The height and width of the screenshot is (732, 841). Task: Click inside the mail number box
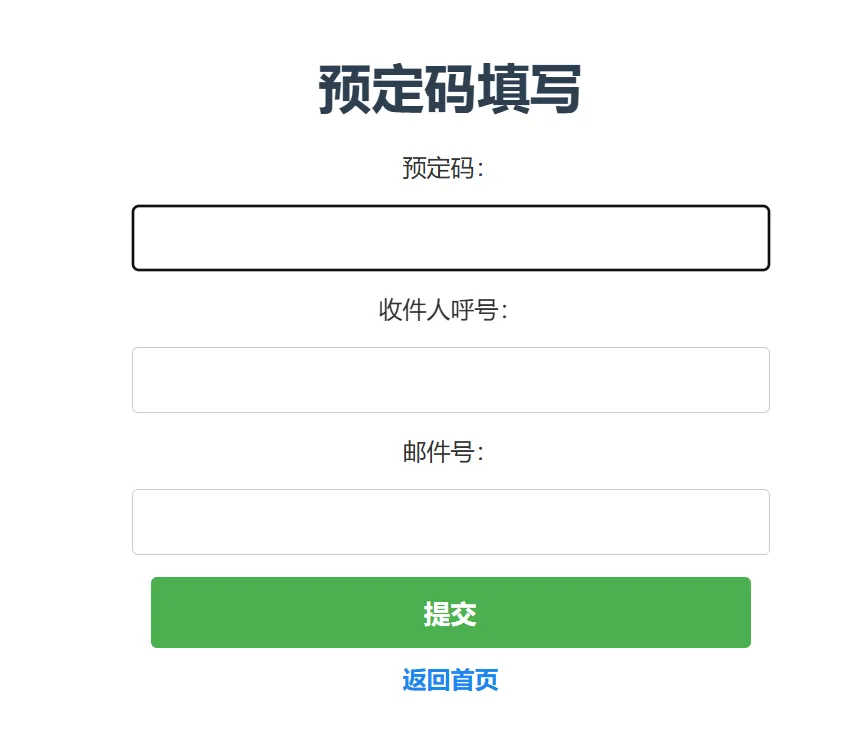(450, 522)
